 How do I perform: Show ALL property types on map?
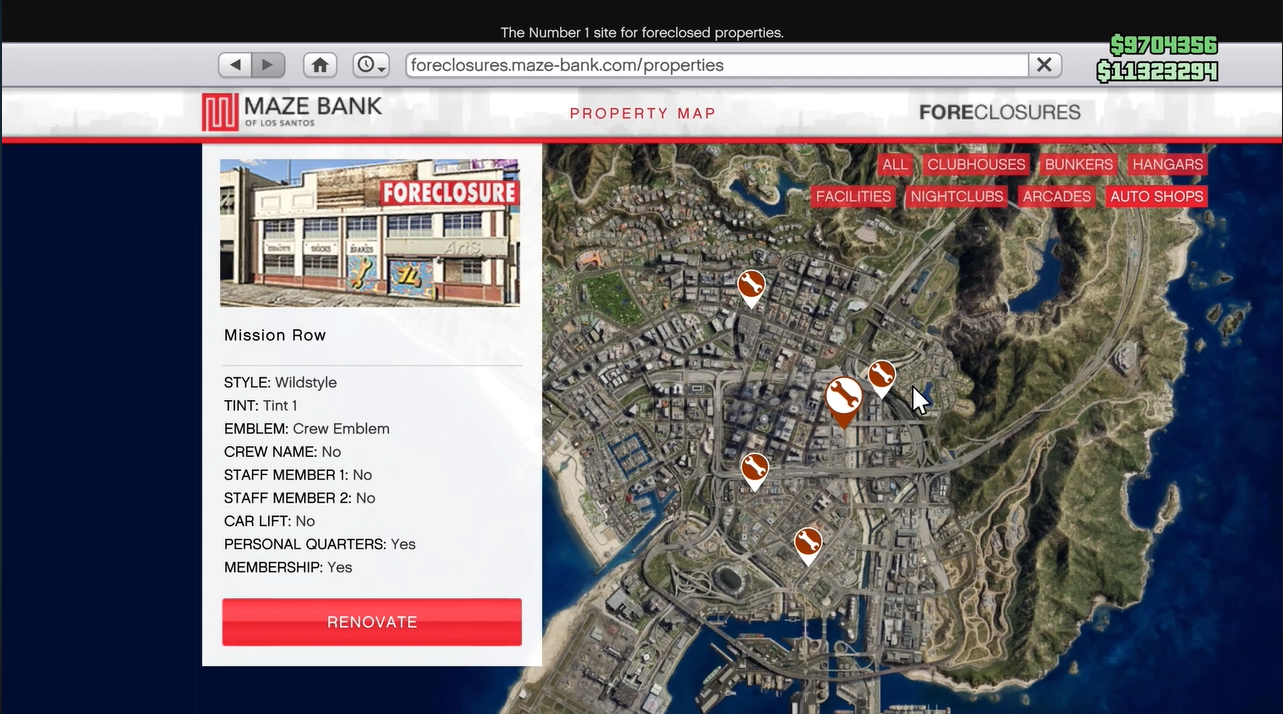pyautogui.click(x=895, y=165)
